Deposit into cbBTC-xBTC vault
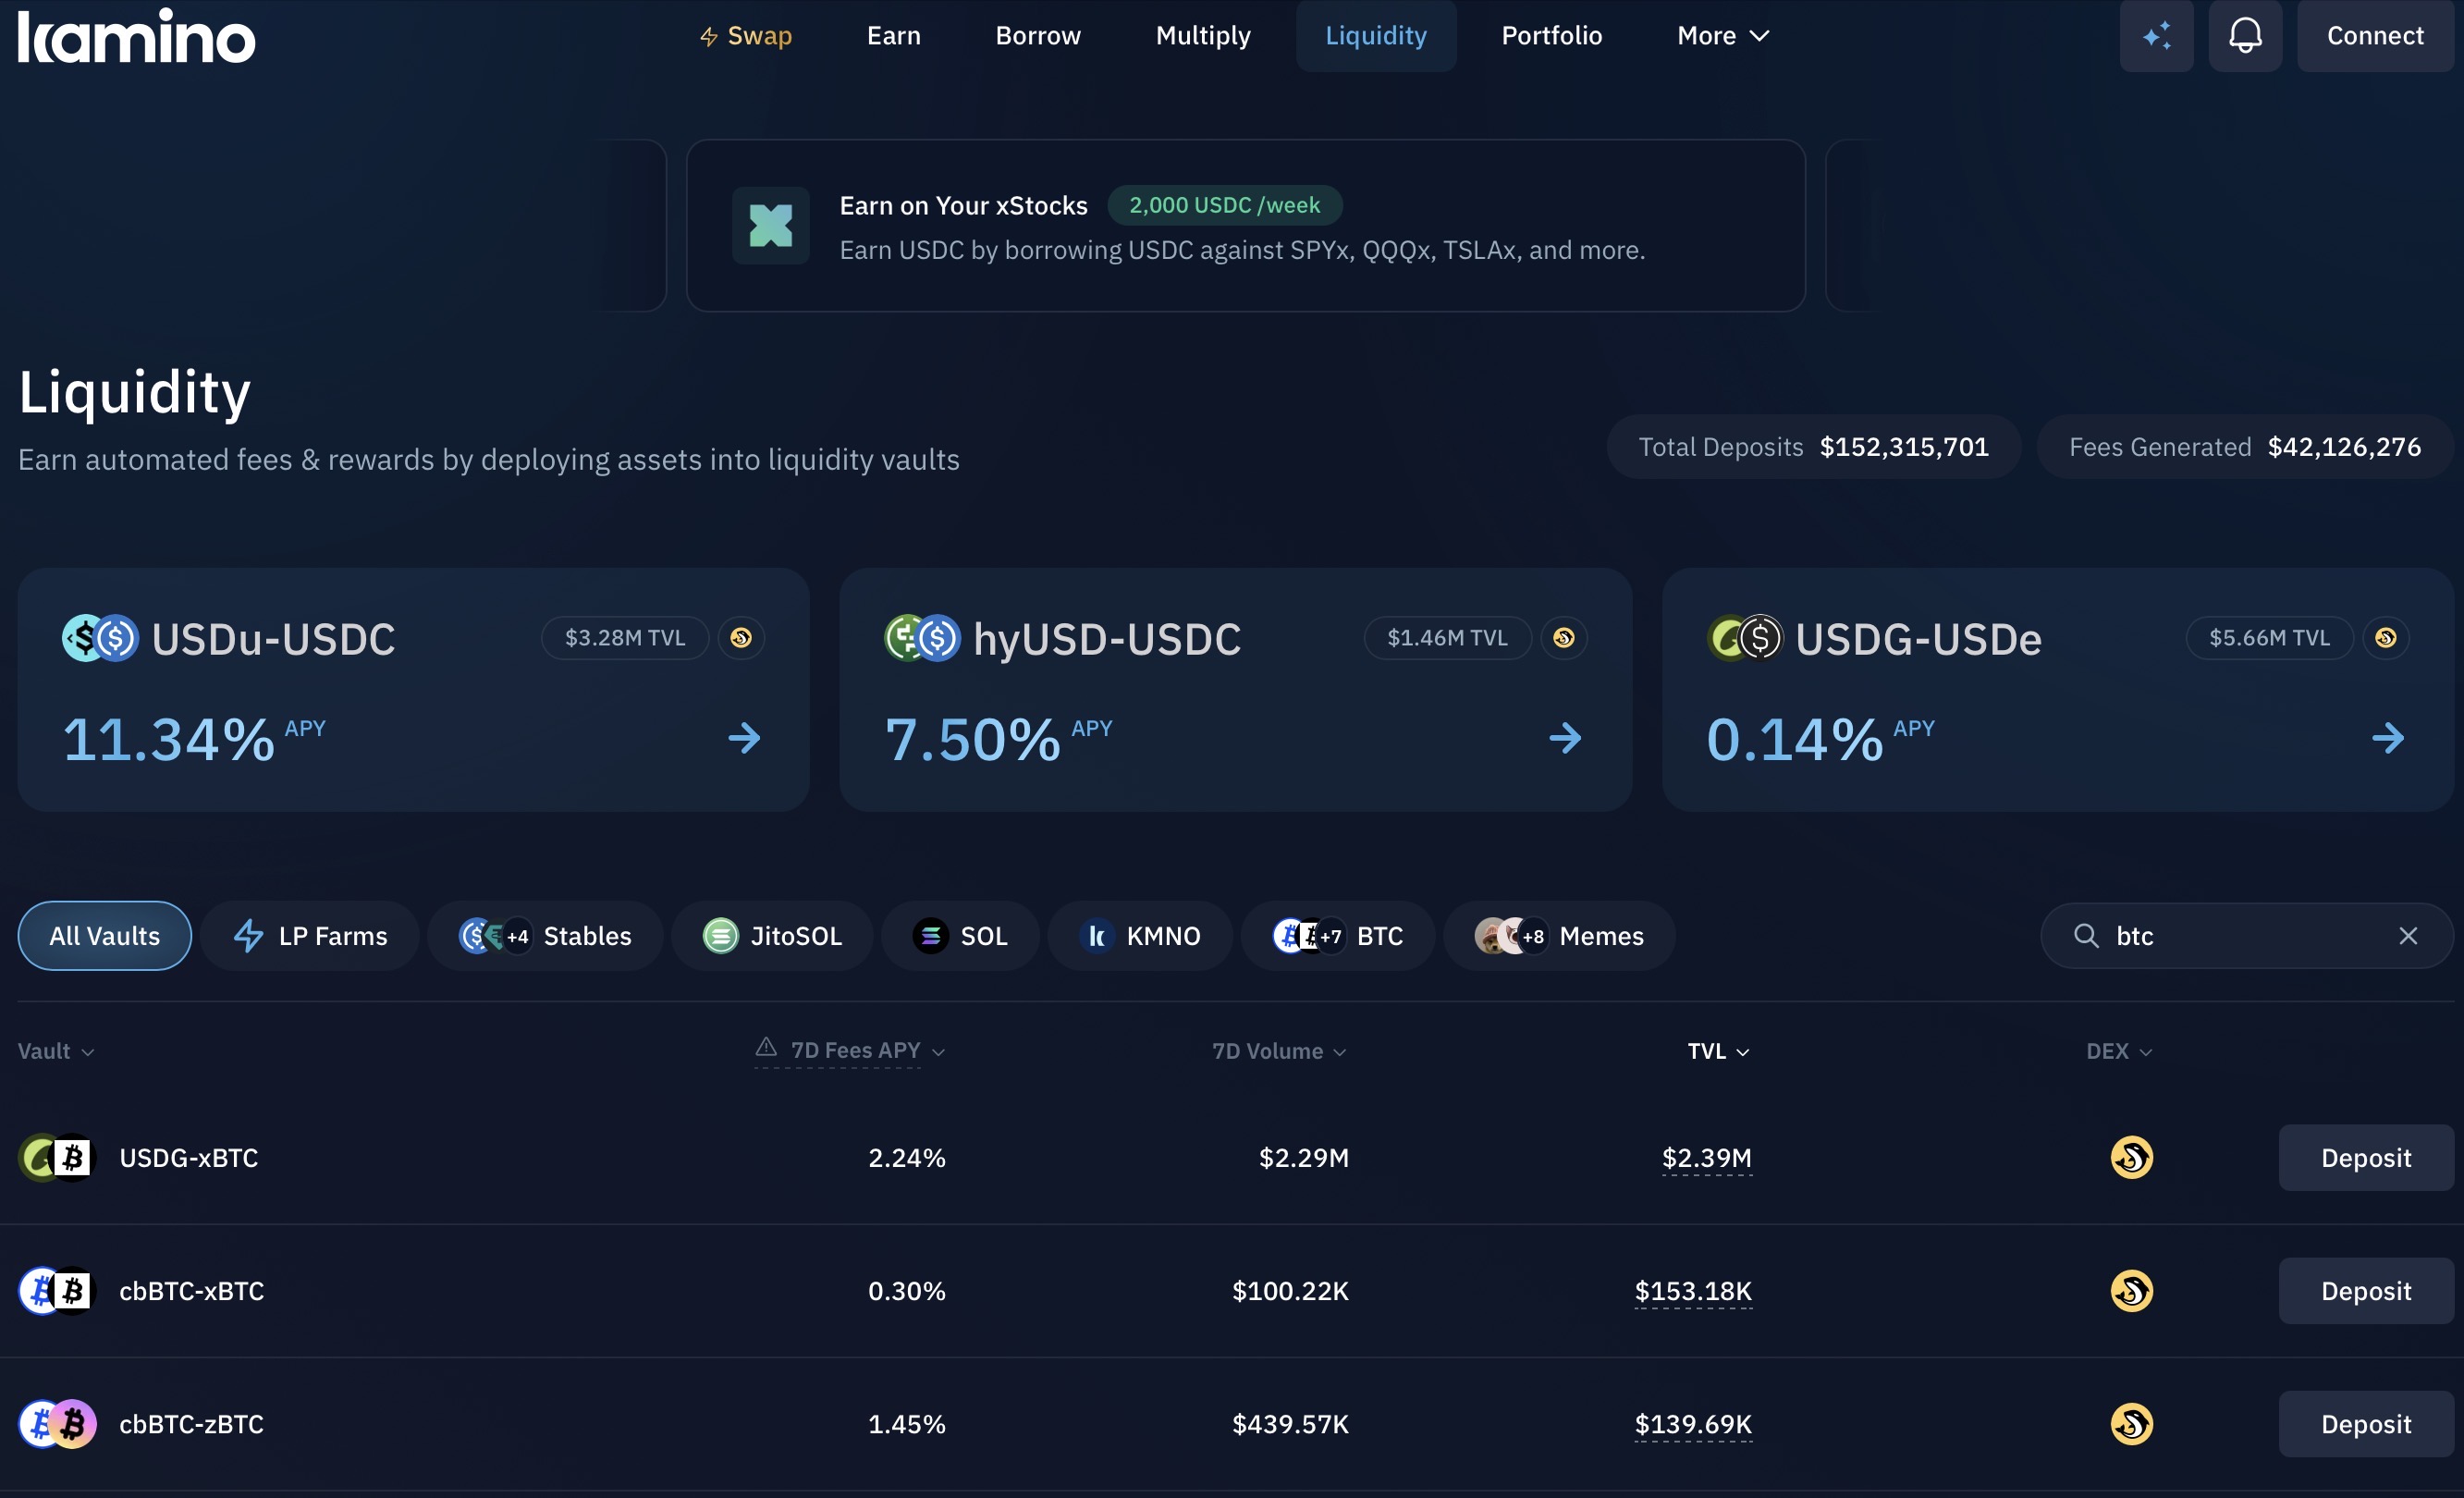 [2366, 1291]
